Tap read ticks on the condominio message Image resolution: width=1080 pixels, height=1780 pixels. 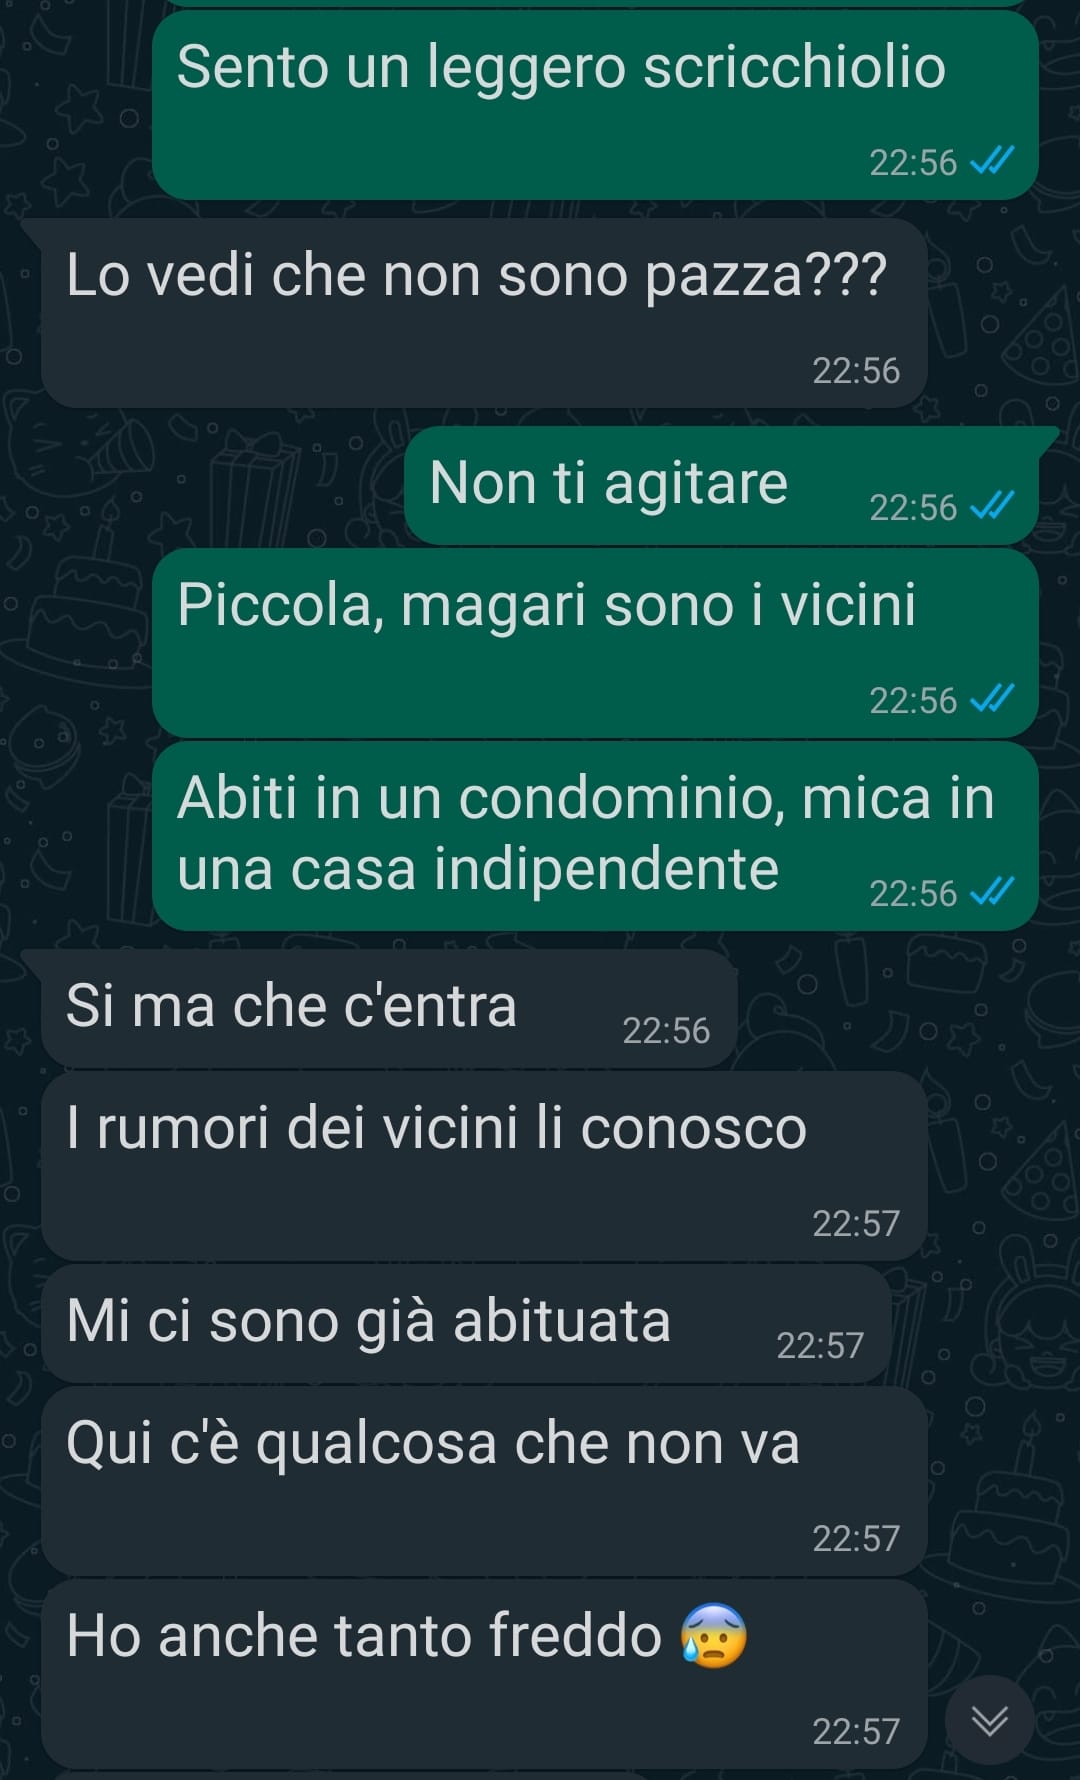(x=993, y=892)
